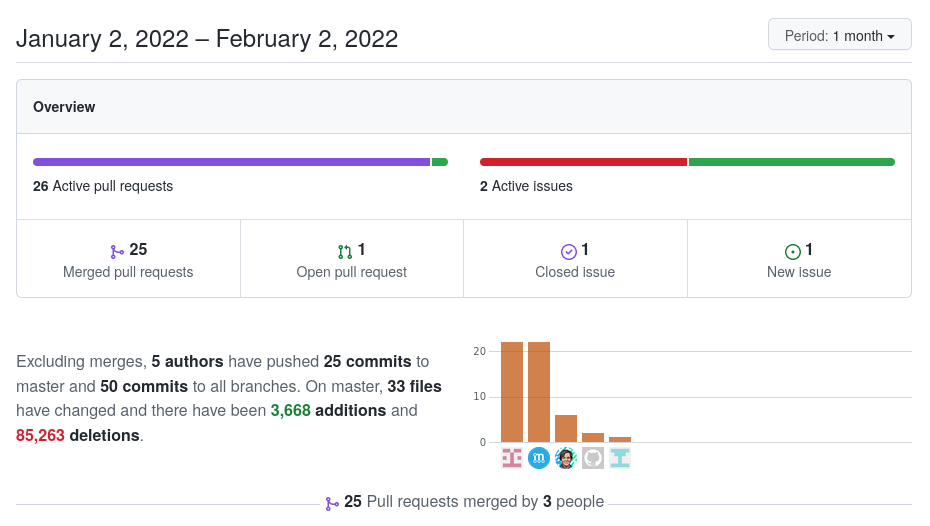The width and height of the screenshot is (930, 526).
Task: Click the "26 Active pull requests" label
Action: [x=103, y=186]
